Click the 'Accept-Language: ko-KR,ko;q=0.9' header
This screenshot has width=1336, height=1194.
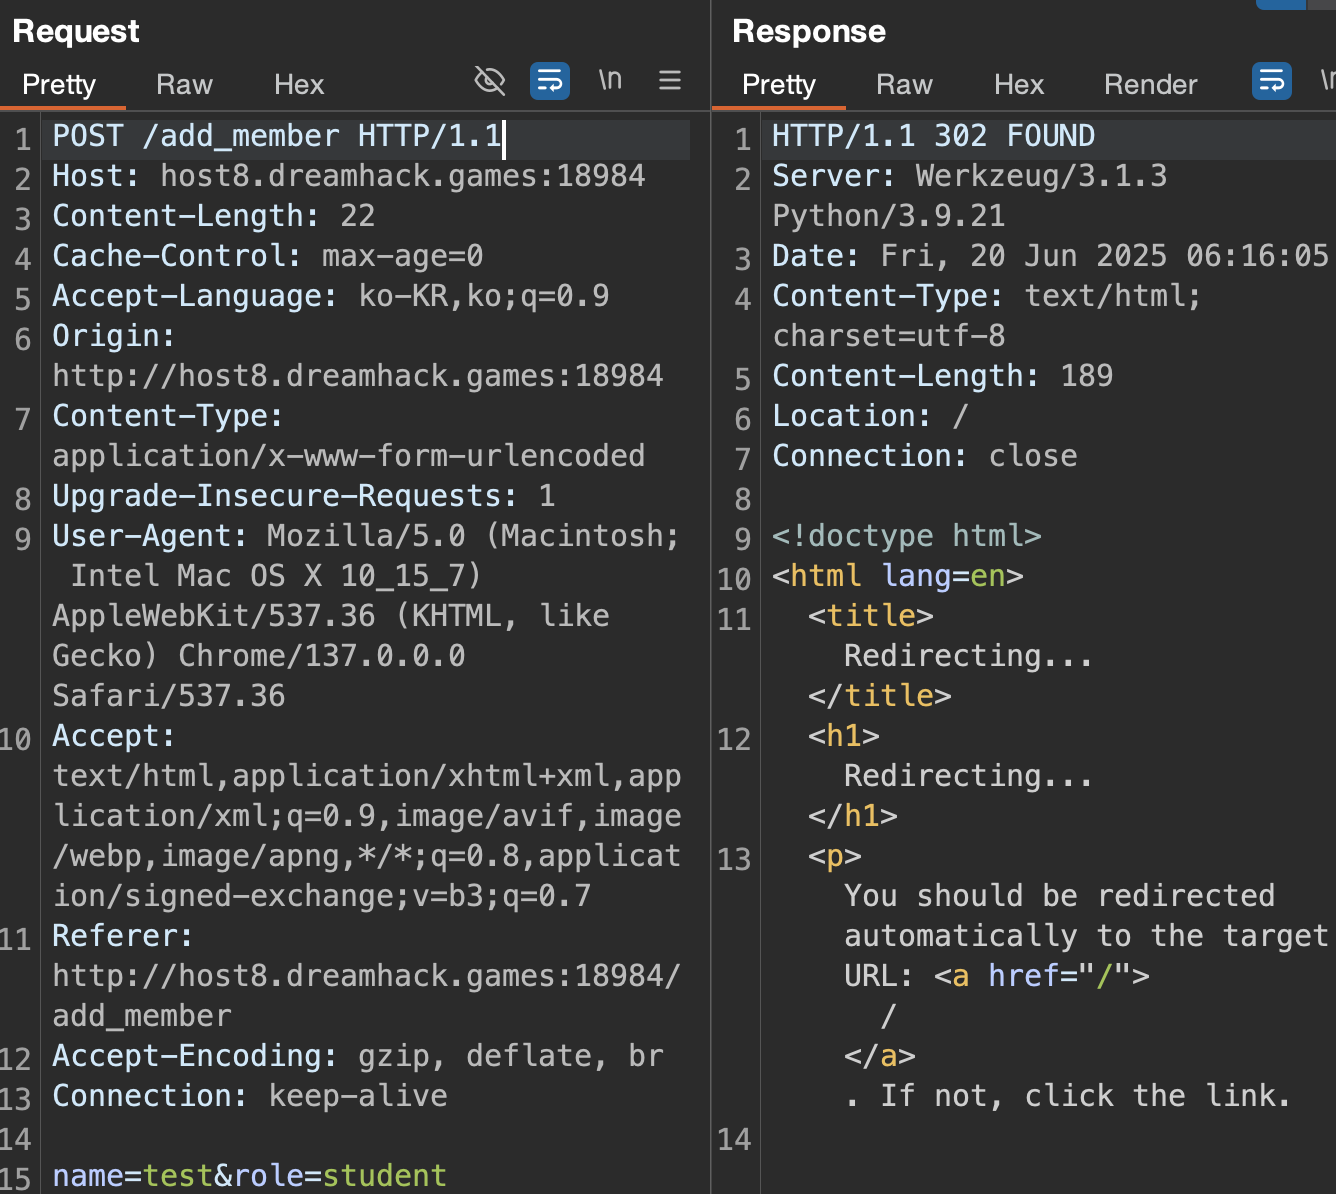pos(331,296)
